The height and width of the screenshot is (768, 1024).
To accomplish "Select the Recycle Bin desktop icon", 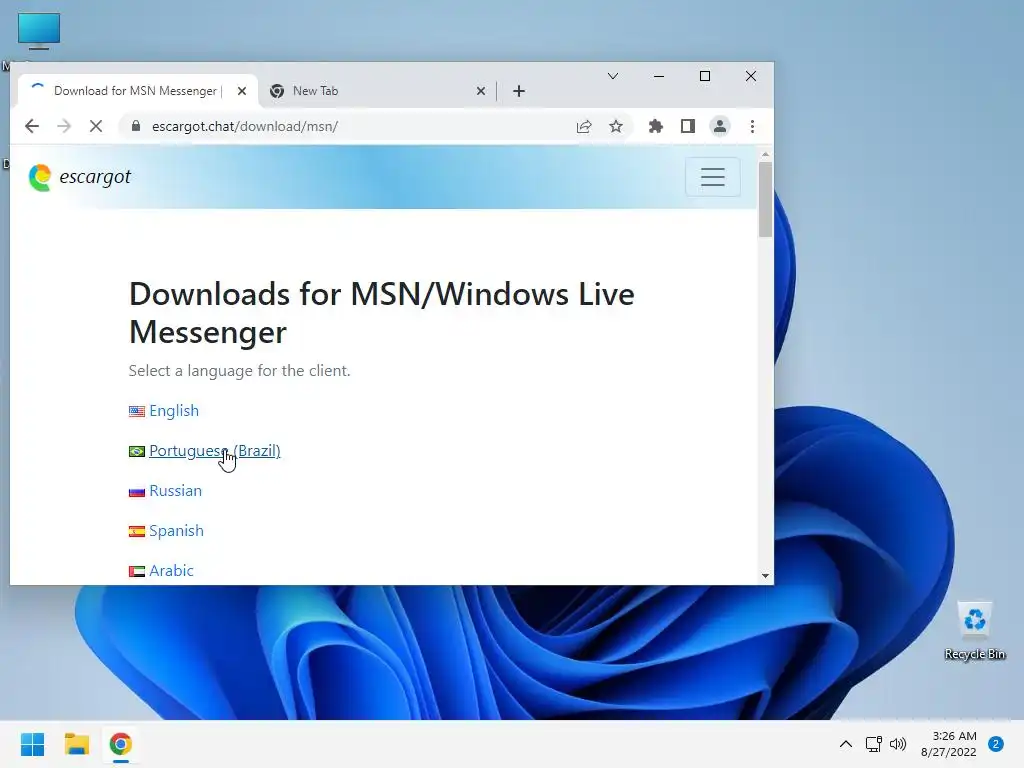I will (x=974, y=631).
